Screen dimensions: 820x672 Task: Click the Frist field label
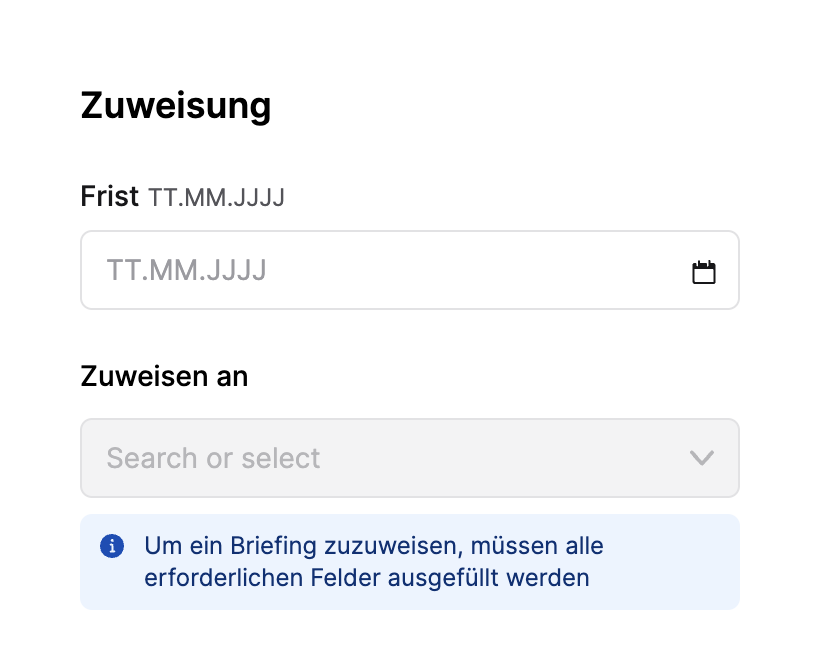(x=109, y=197)
